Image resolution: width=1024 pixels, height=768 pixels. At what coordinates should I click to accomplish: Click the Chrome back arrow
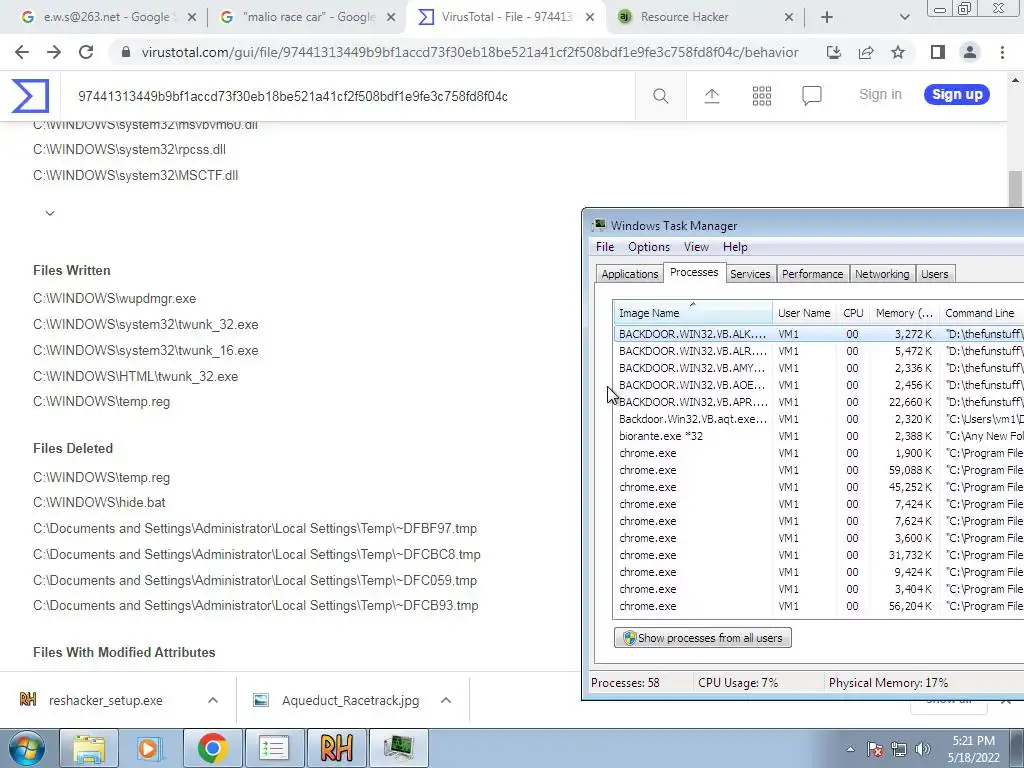pyautogui.click(x=22, y=52)
